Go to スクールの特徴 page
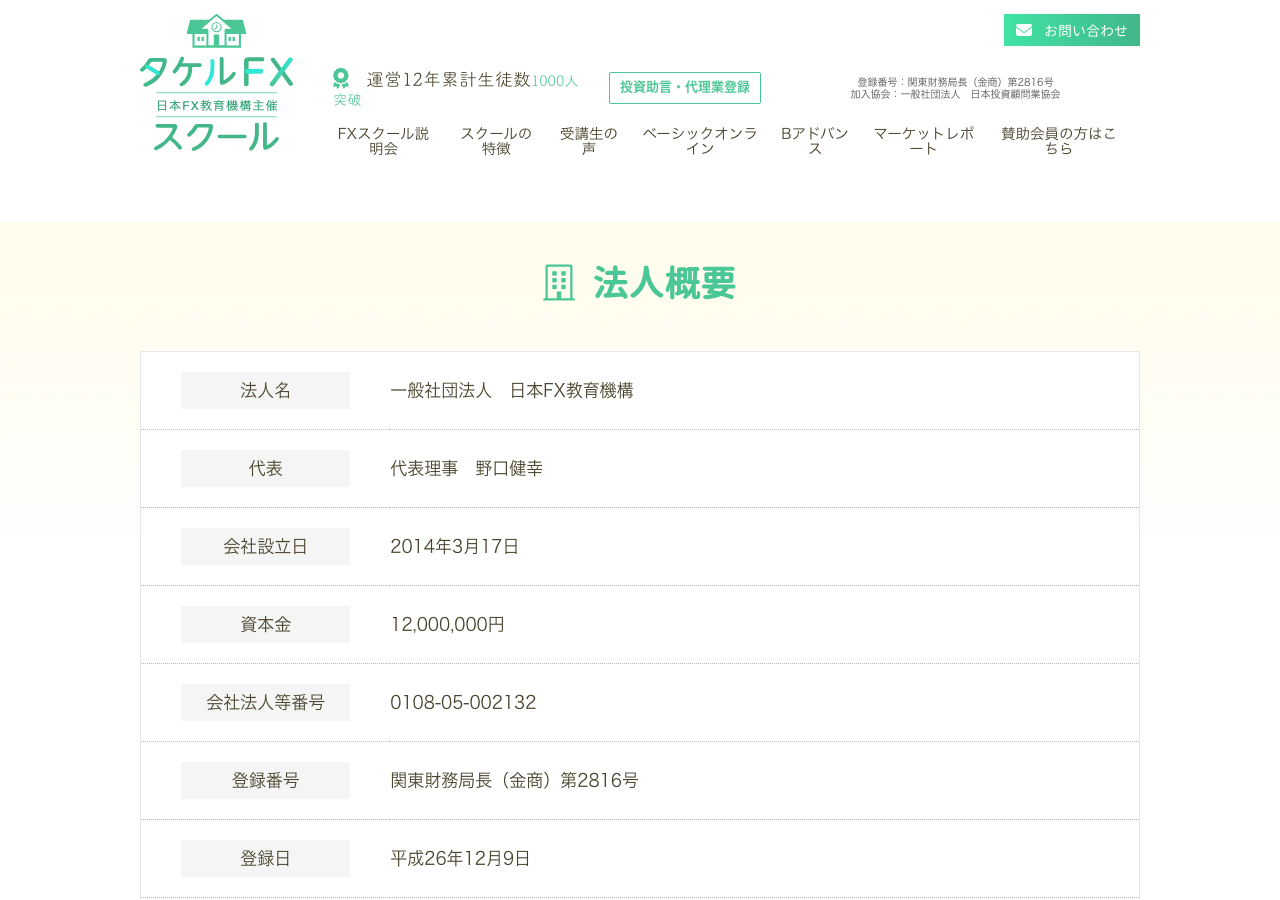This screenshot has height=900, width=1280. (x=496, y=141)
